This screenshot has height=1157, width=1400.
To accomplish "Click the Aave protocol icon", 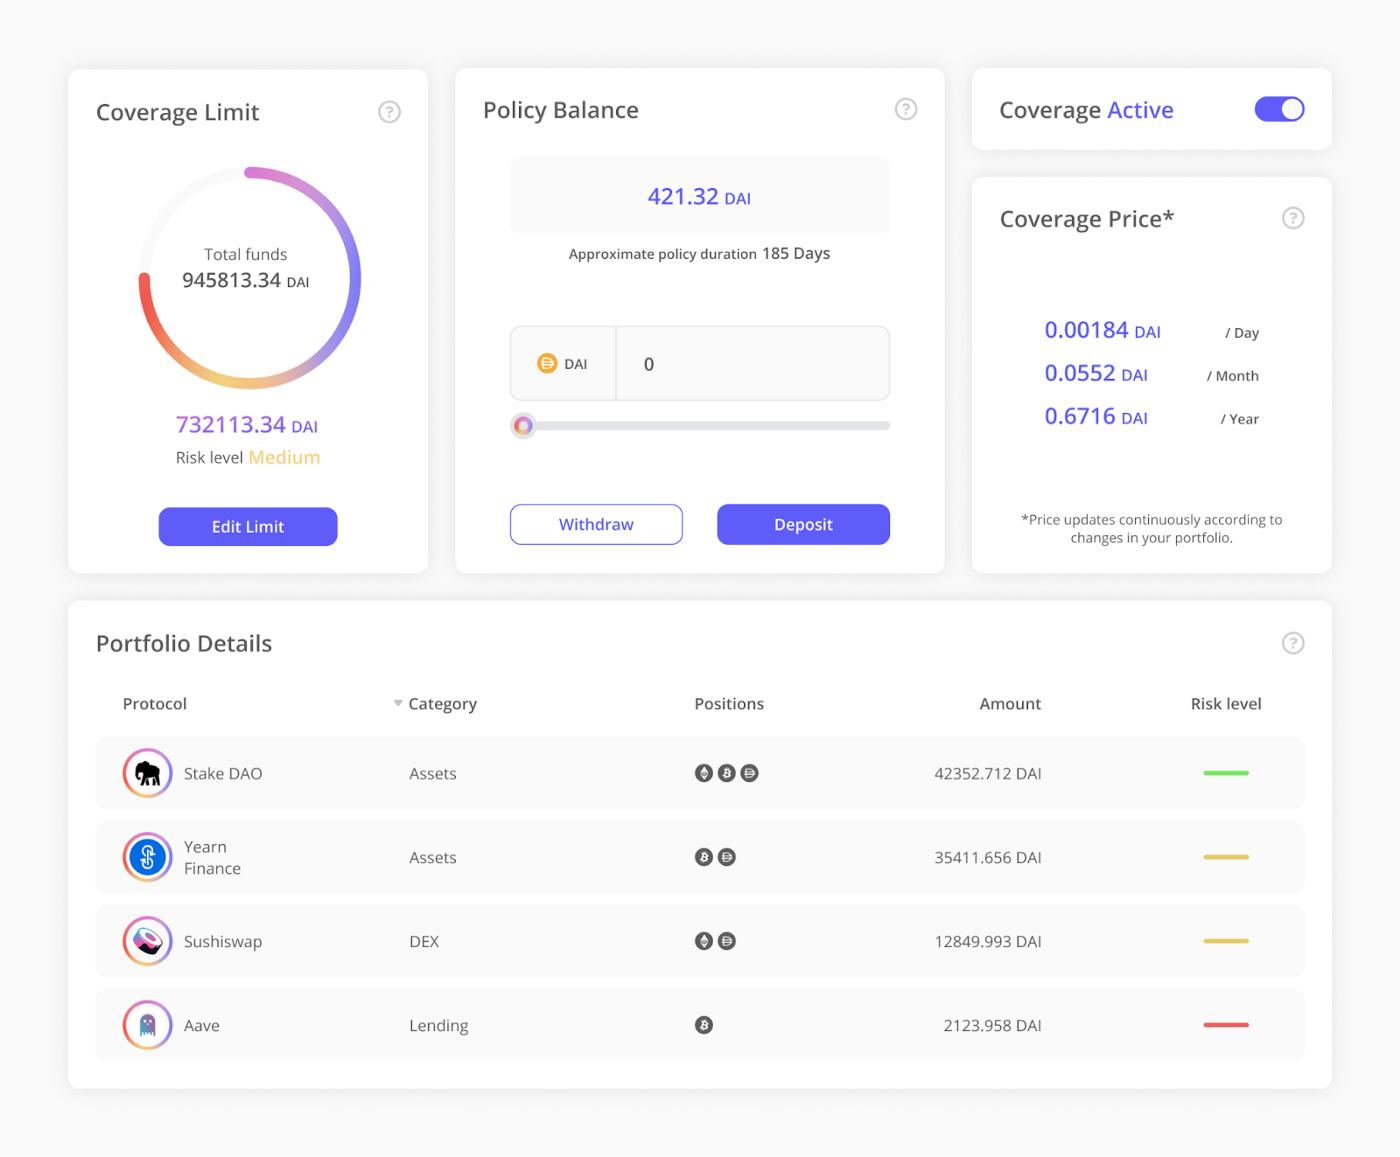I will (x=147, y=1025).
